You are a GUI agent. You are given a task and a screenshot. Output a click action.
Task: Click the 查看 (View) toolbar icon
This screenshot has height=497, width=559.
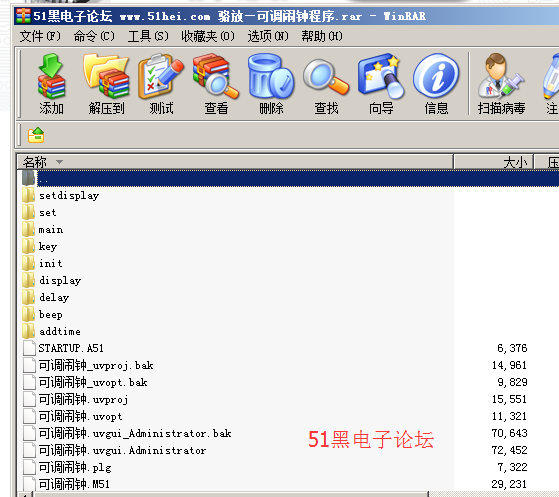(x=216, y=84)
